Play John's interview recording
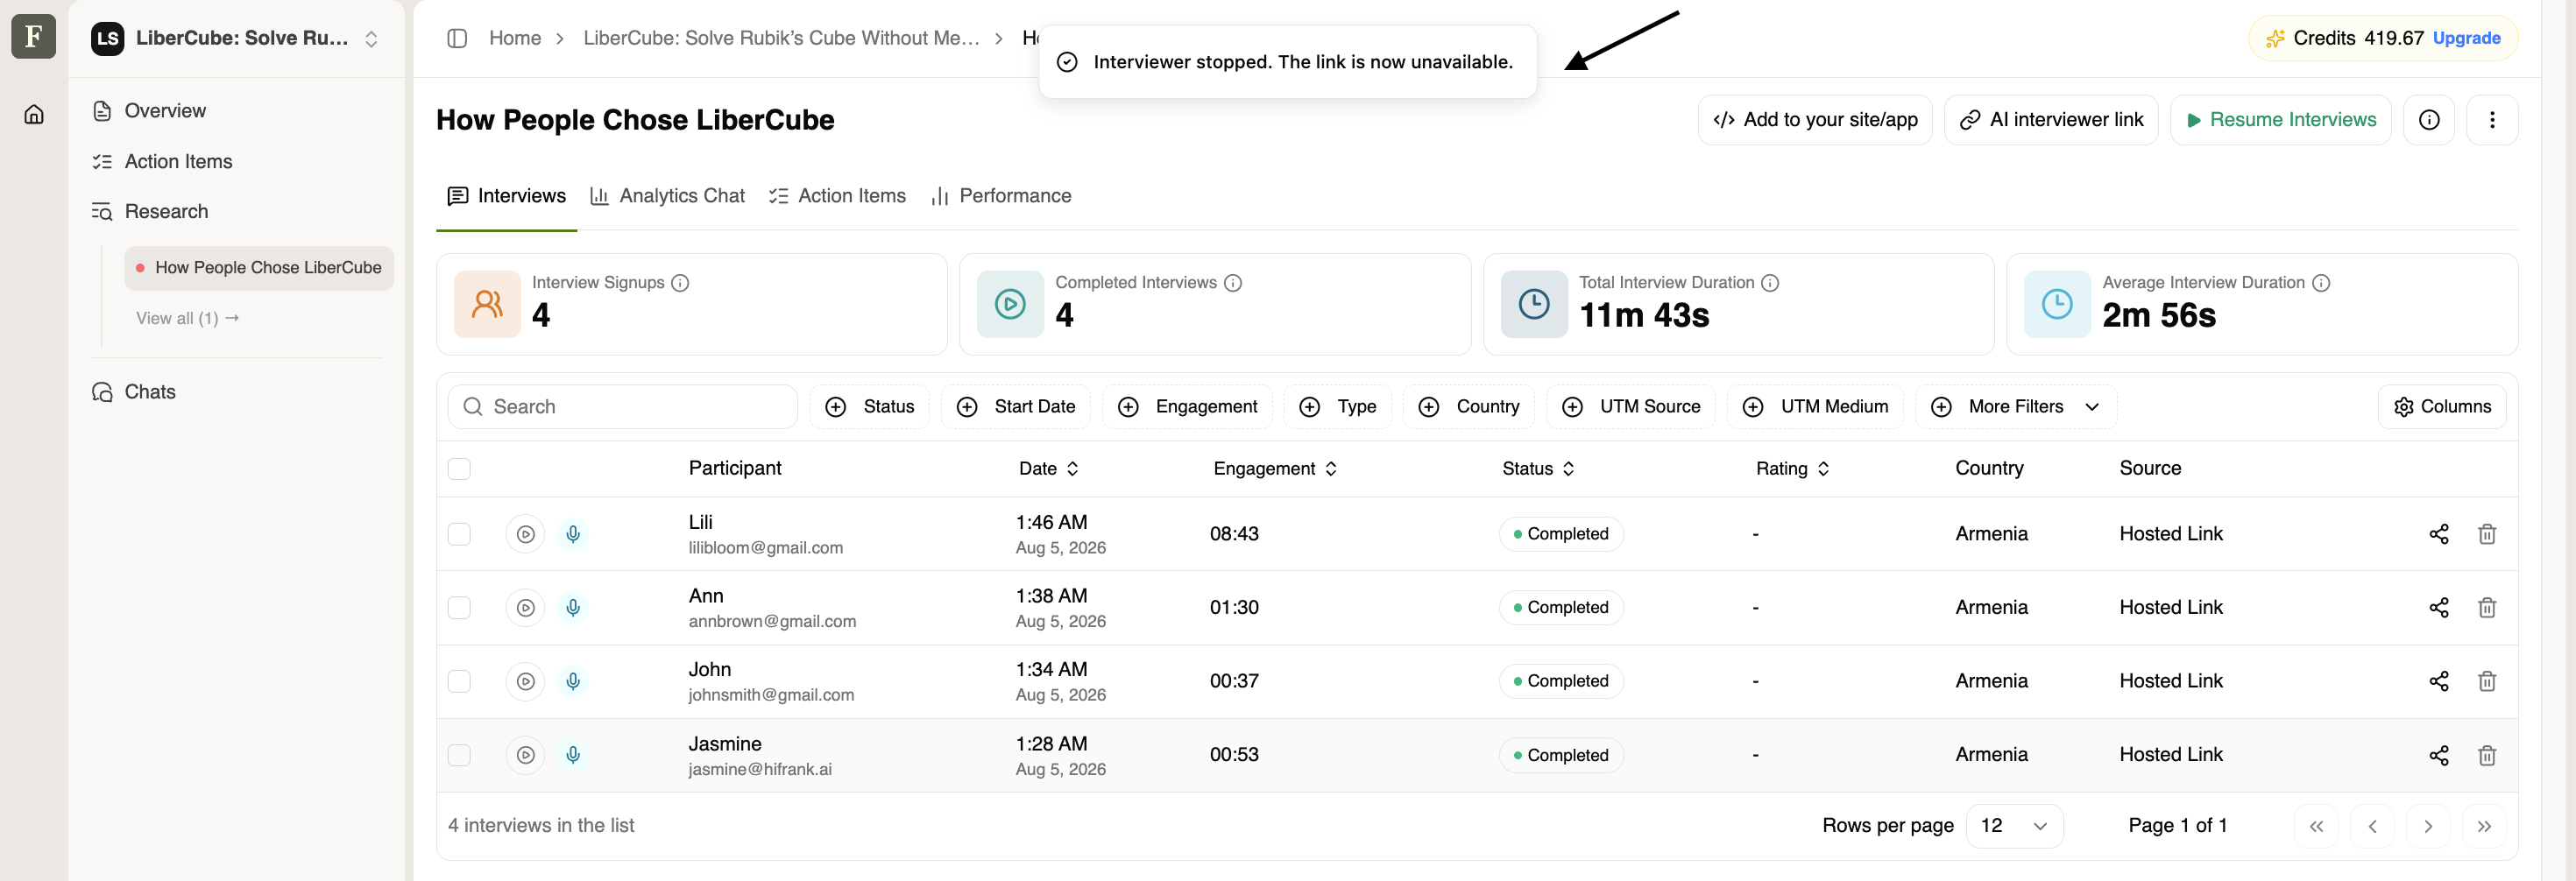 coord(525,681)
